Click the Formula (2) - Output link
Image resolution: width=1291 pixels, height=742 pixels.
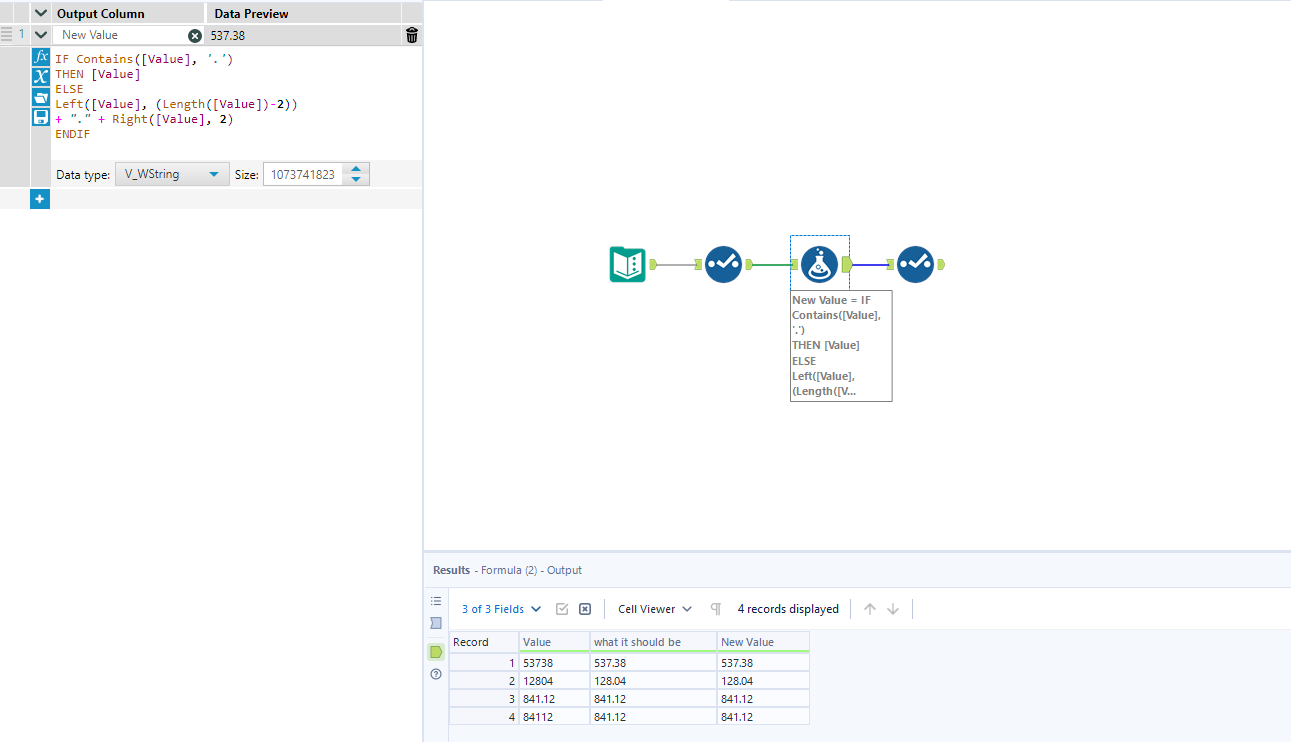[x=530, y=568]
